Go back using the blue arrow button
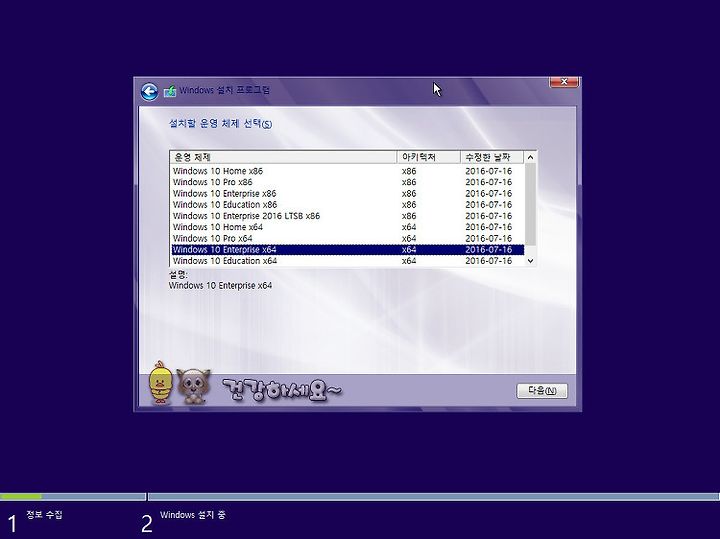 pos(149,91)
